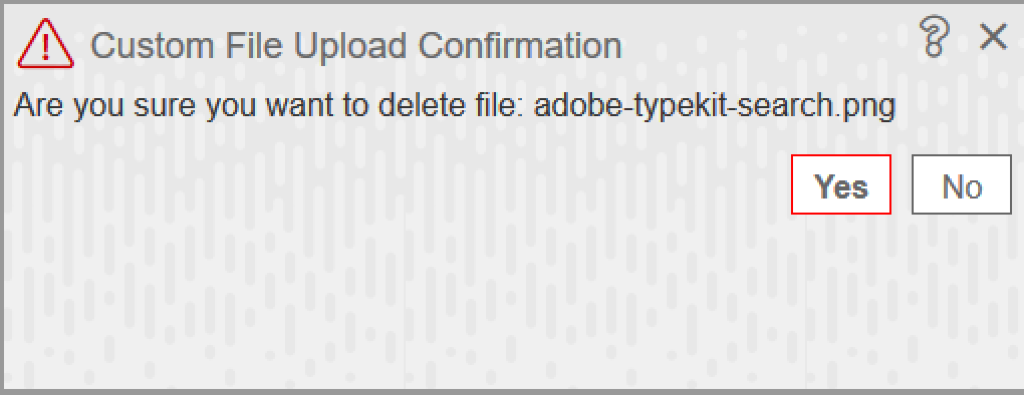The height and width of the screenshot is (395, 1024).
Task: Click the exclamation alert icon beside title
Action: (45, 46)
